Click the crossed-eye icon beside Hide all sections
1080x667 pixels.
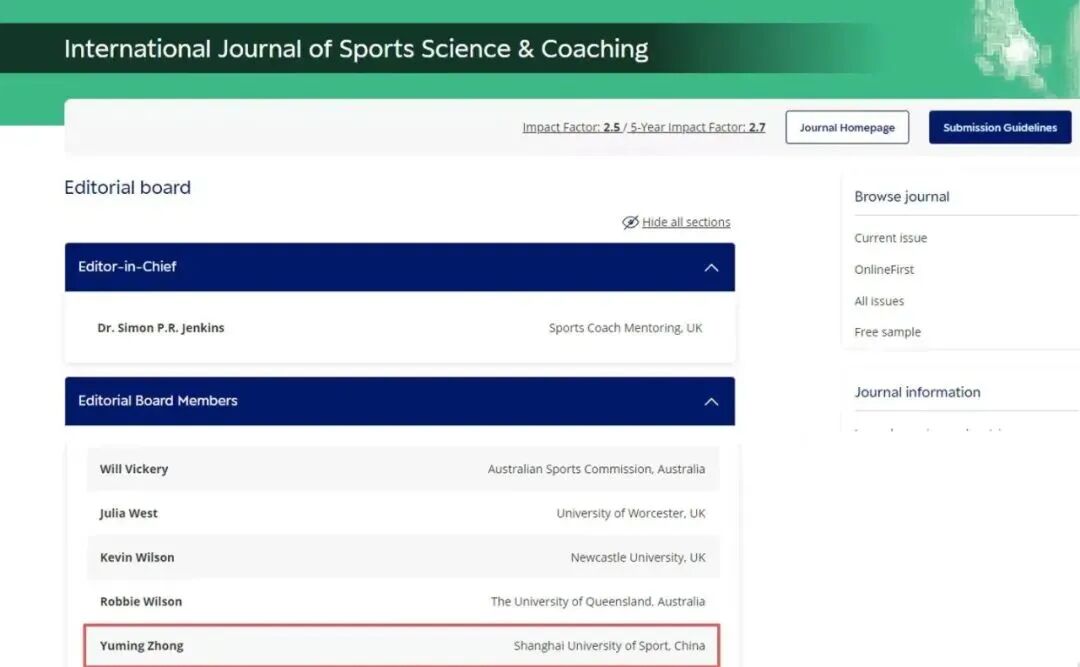(x=630, y=222)
